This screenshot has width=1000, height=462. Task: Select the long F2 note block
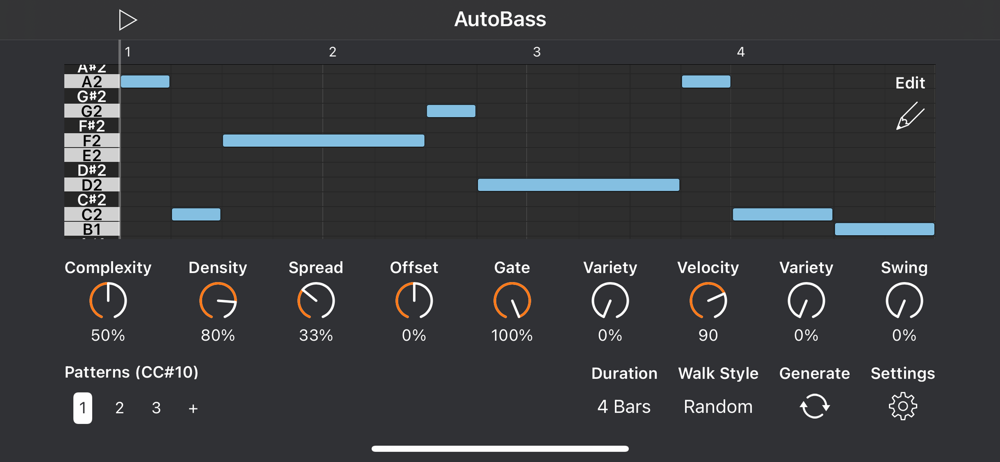coord(323,141)
